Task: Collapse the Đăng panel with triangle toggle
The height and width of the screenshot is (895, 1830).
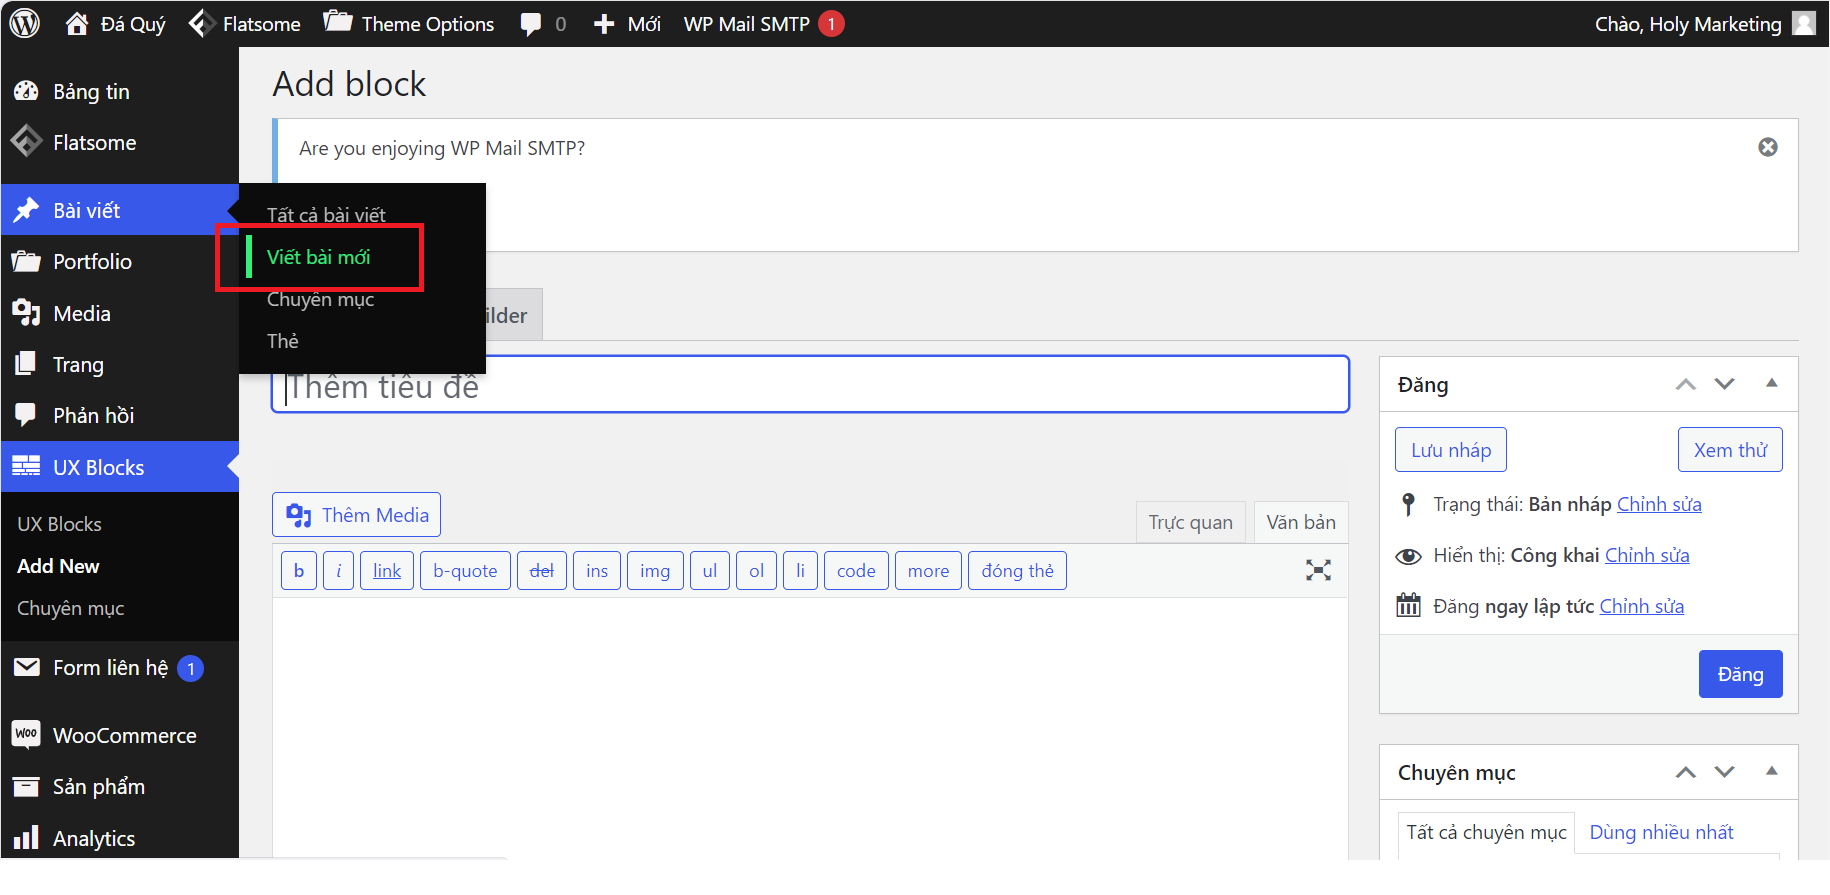Action: tap(1771, 383)
